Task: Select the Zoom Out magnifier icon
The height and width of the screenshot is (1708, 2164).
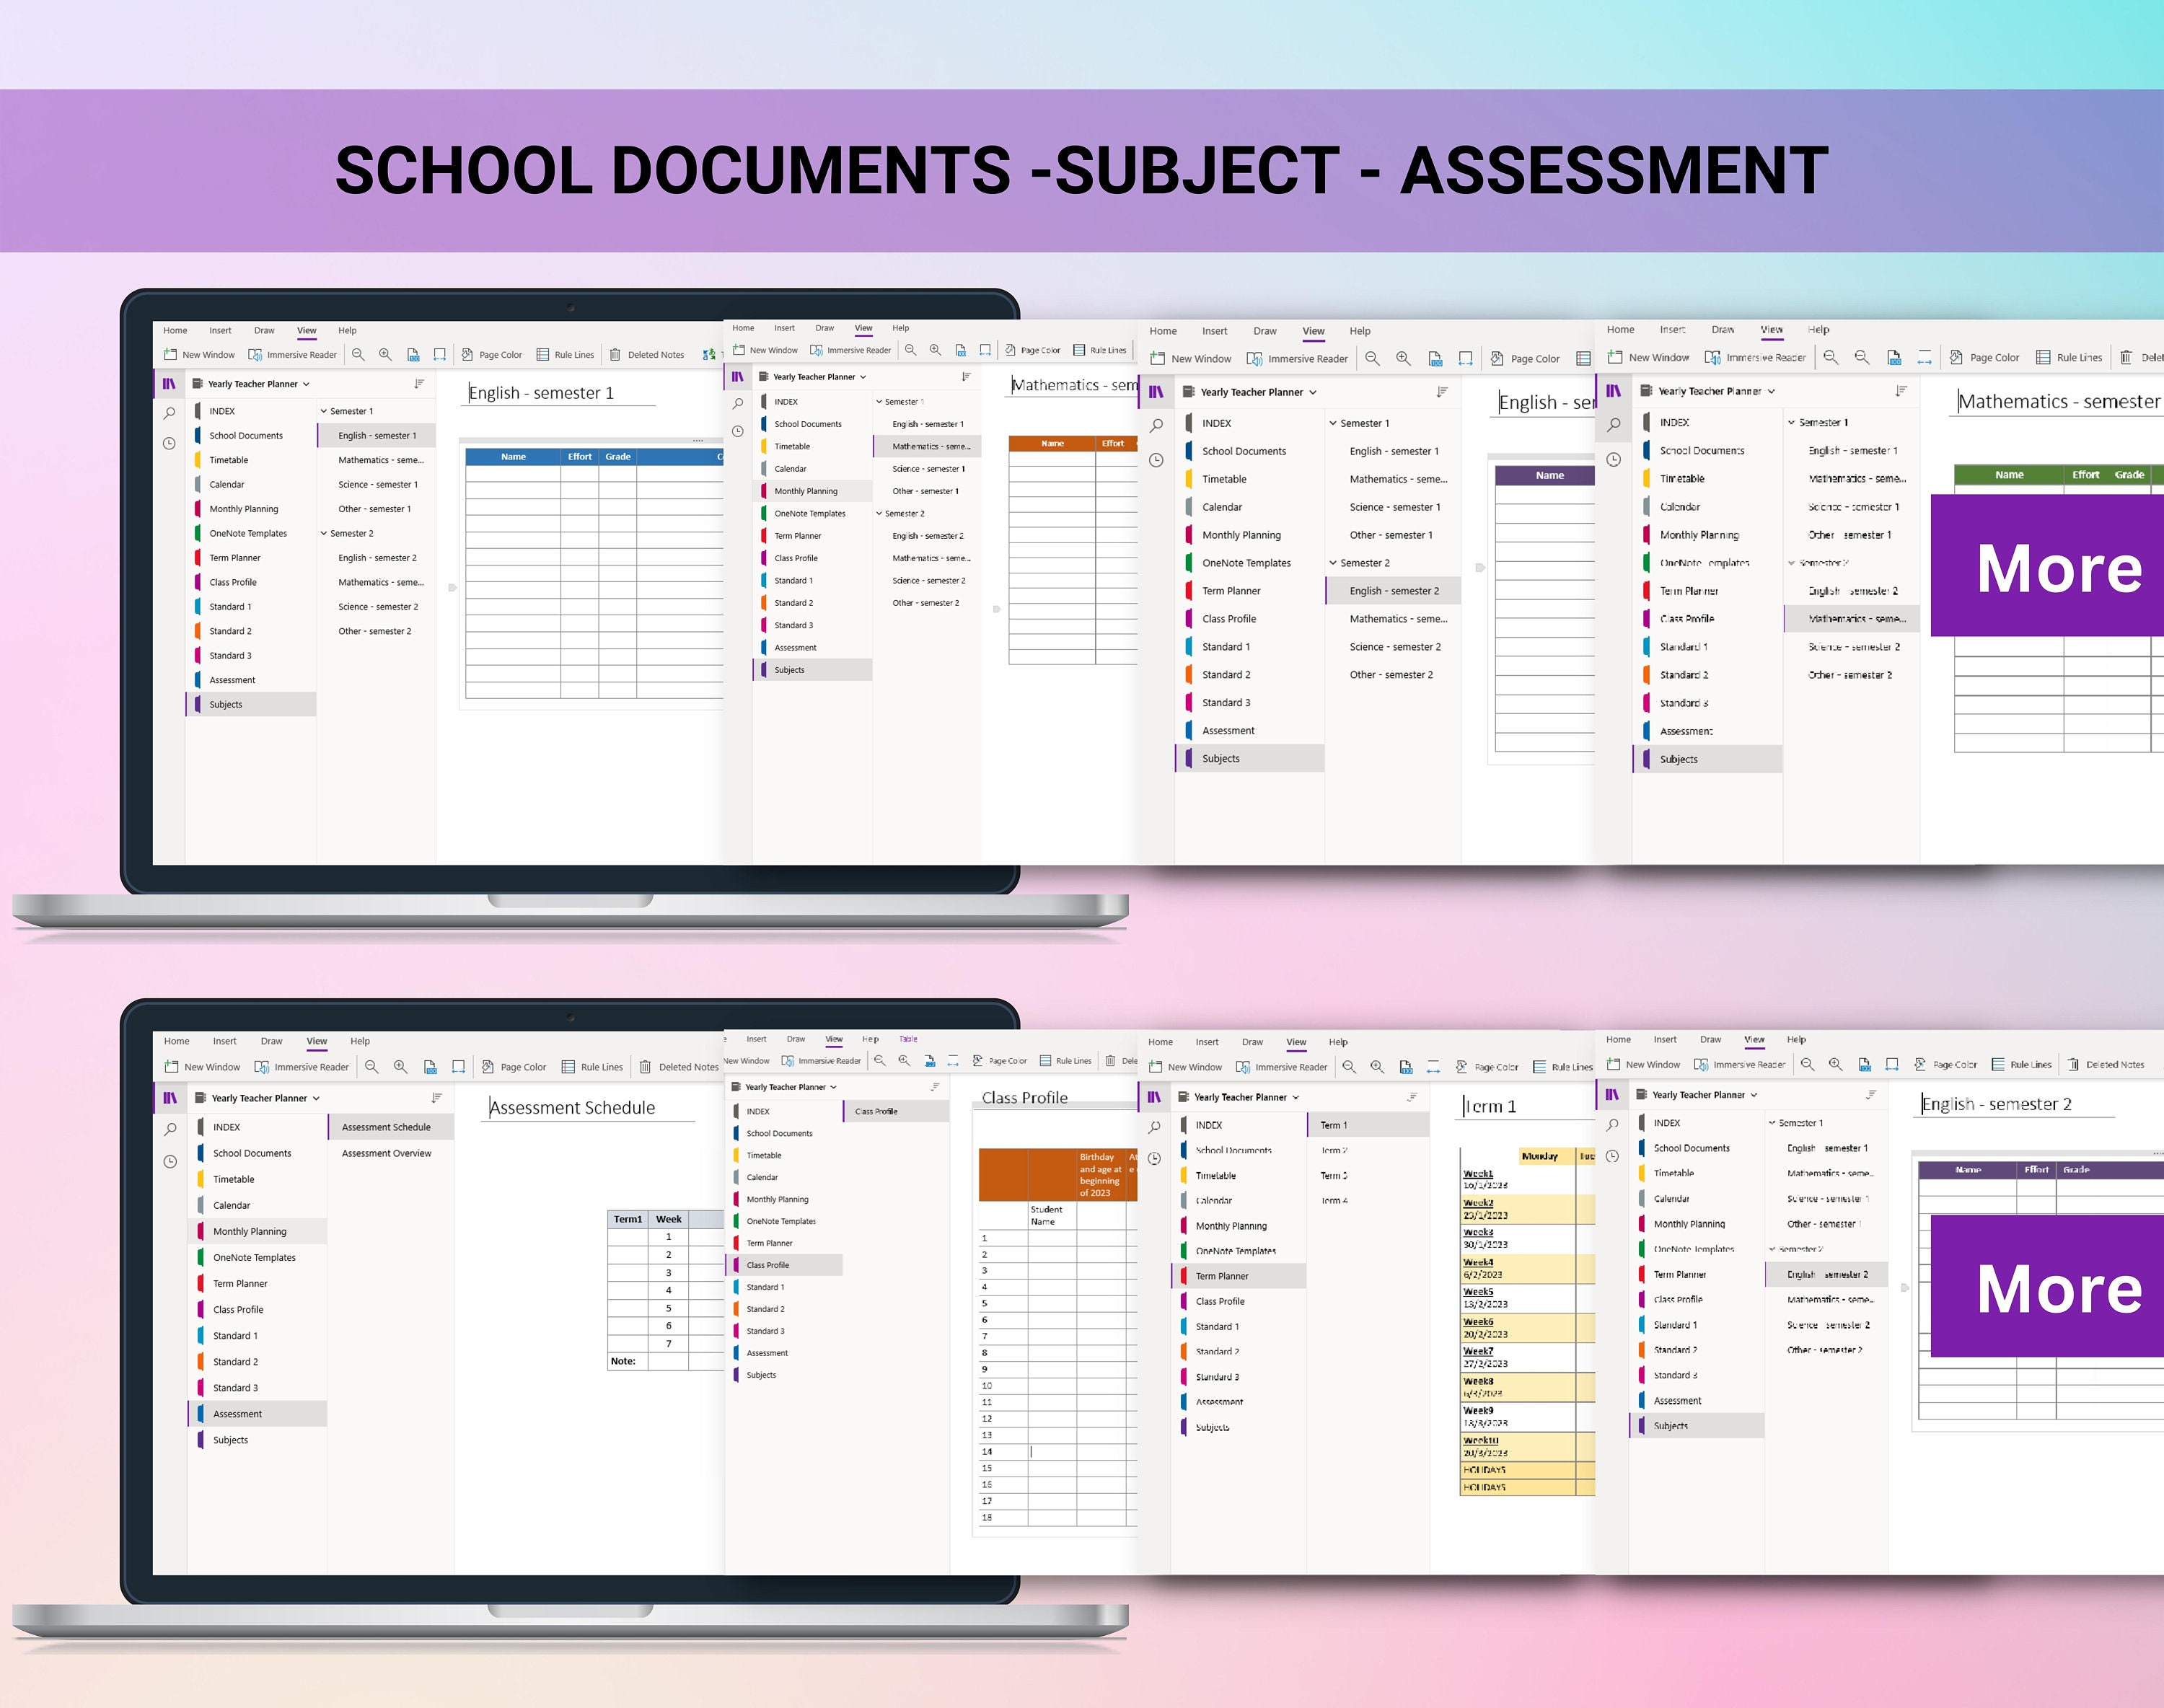Action: [358, 354]
